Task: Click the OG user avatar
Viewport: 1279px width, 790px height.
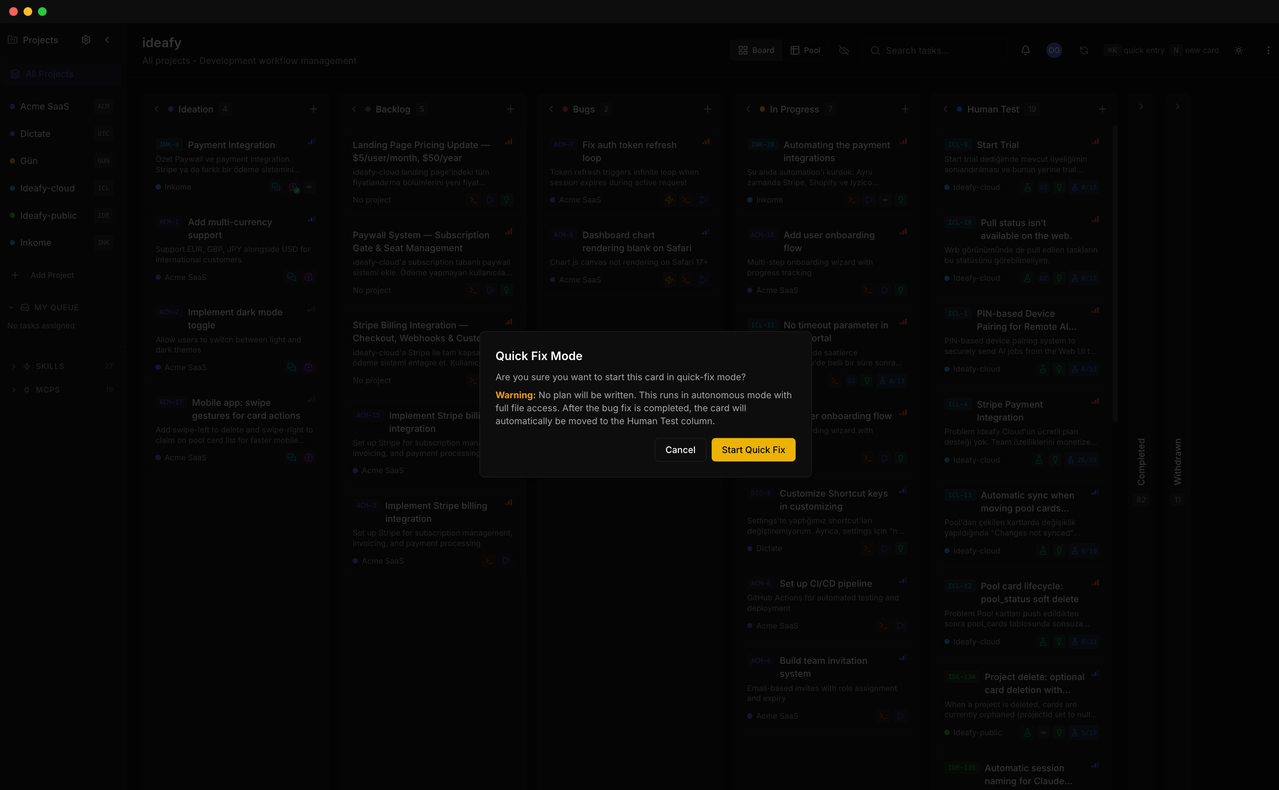Action: (x=1054, y=50)
